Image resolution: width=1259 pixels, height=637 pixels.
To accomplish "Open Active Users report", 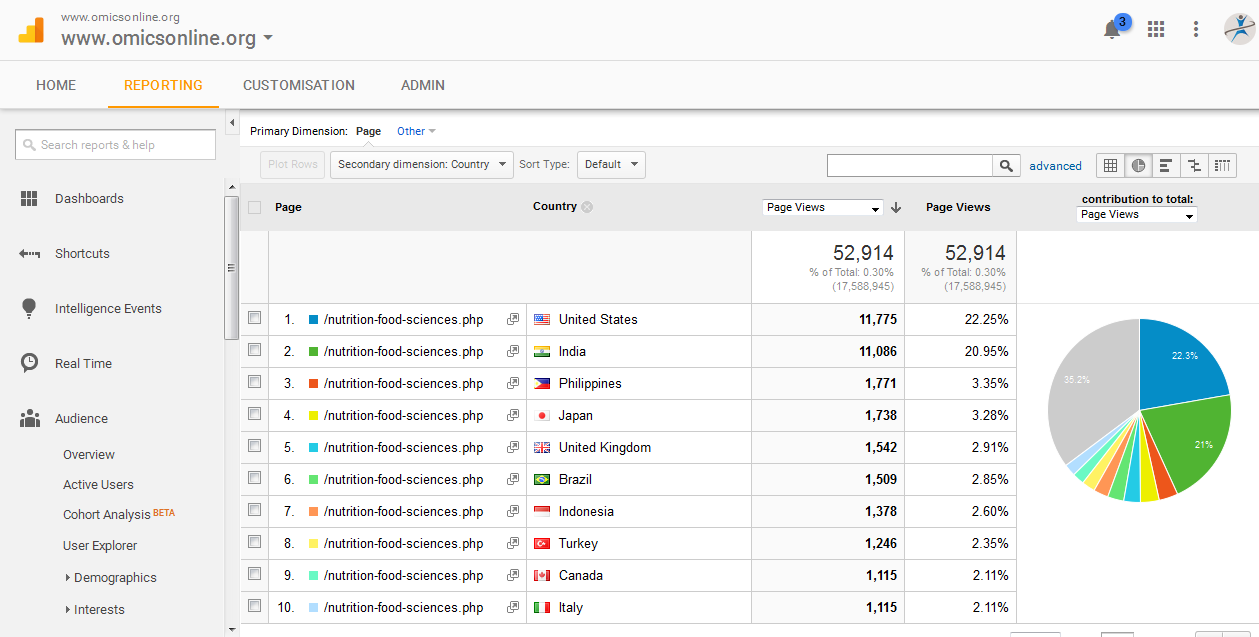I will click(x=98, y=485).
